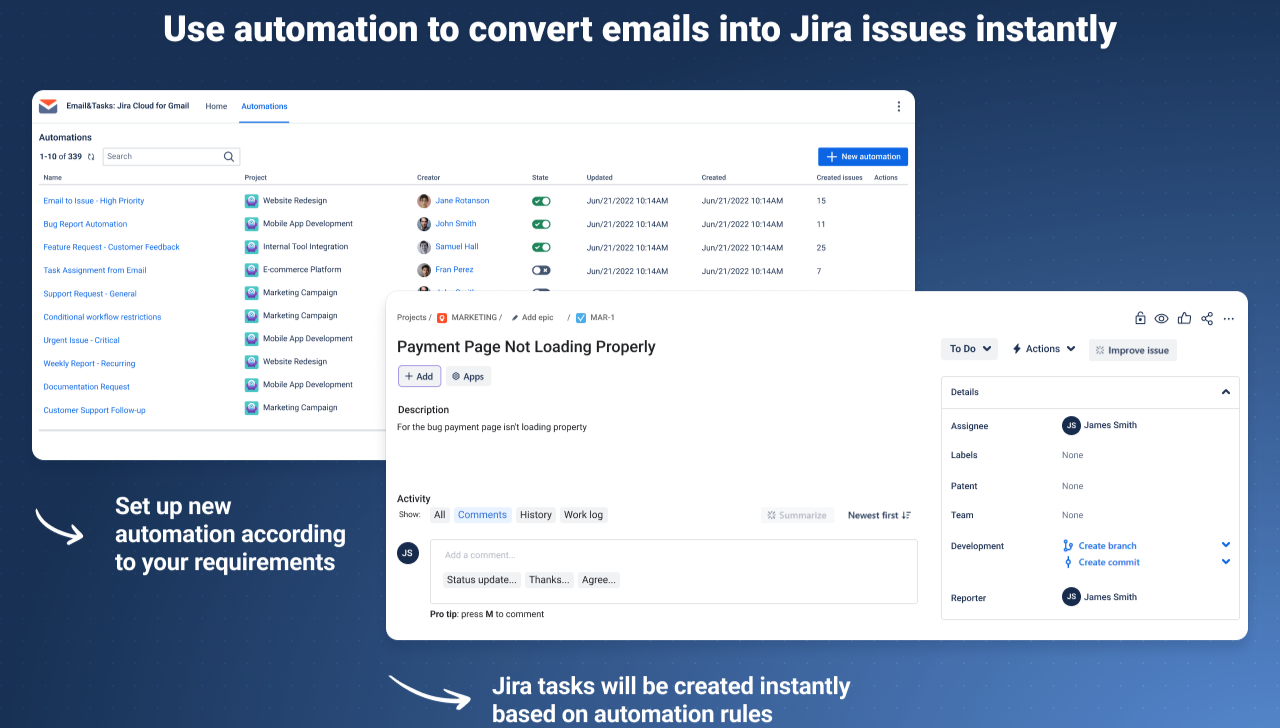Open the Actions dropdown
1280x728 pixels.
point(1043,349)
